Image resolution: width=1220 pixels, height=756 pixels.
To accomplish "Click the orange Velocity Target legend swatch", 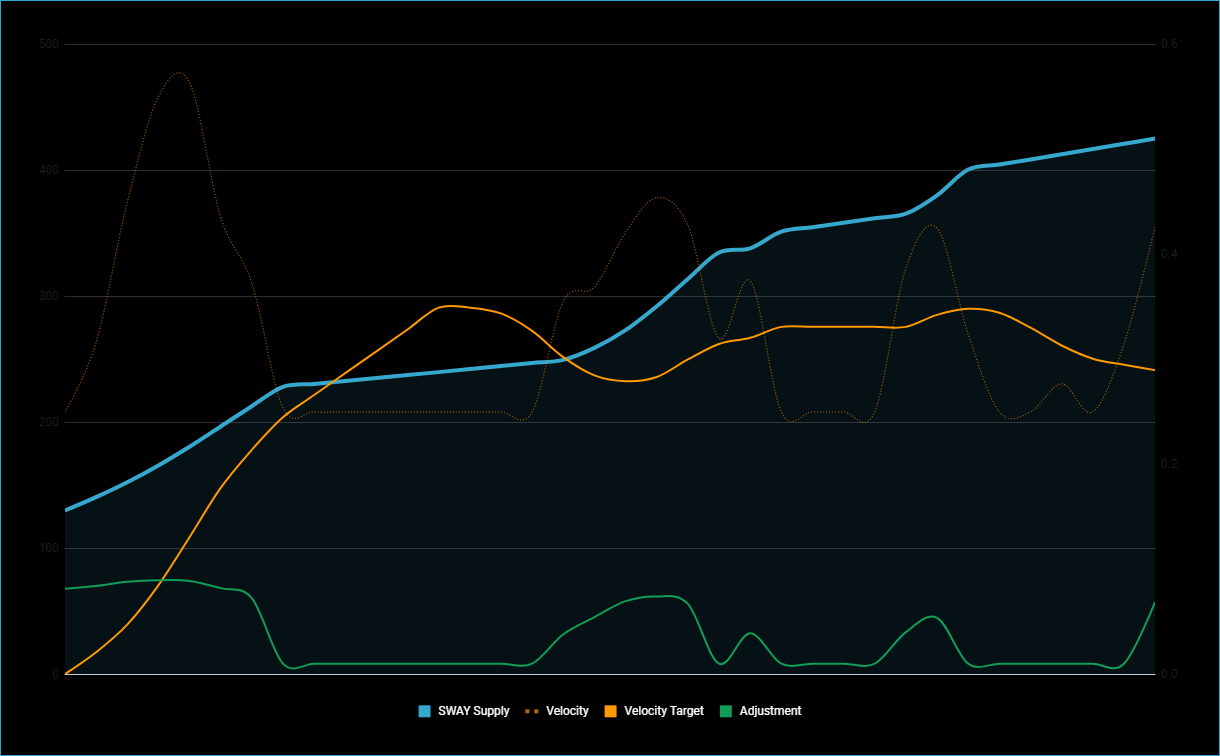I will (x=609, y=711).
